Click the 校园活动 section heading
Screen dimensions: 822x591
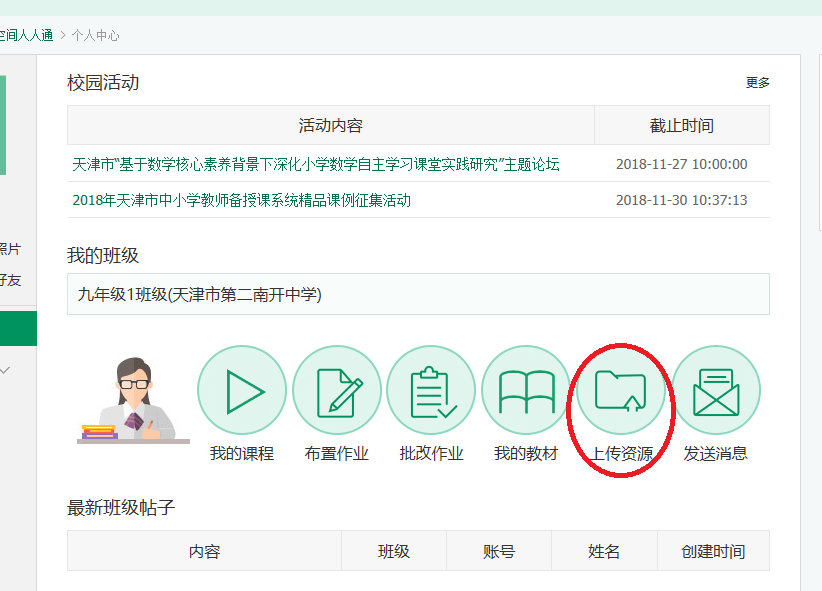(103, 83)
